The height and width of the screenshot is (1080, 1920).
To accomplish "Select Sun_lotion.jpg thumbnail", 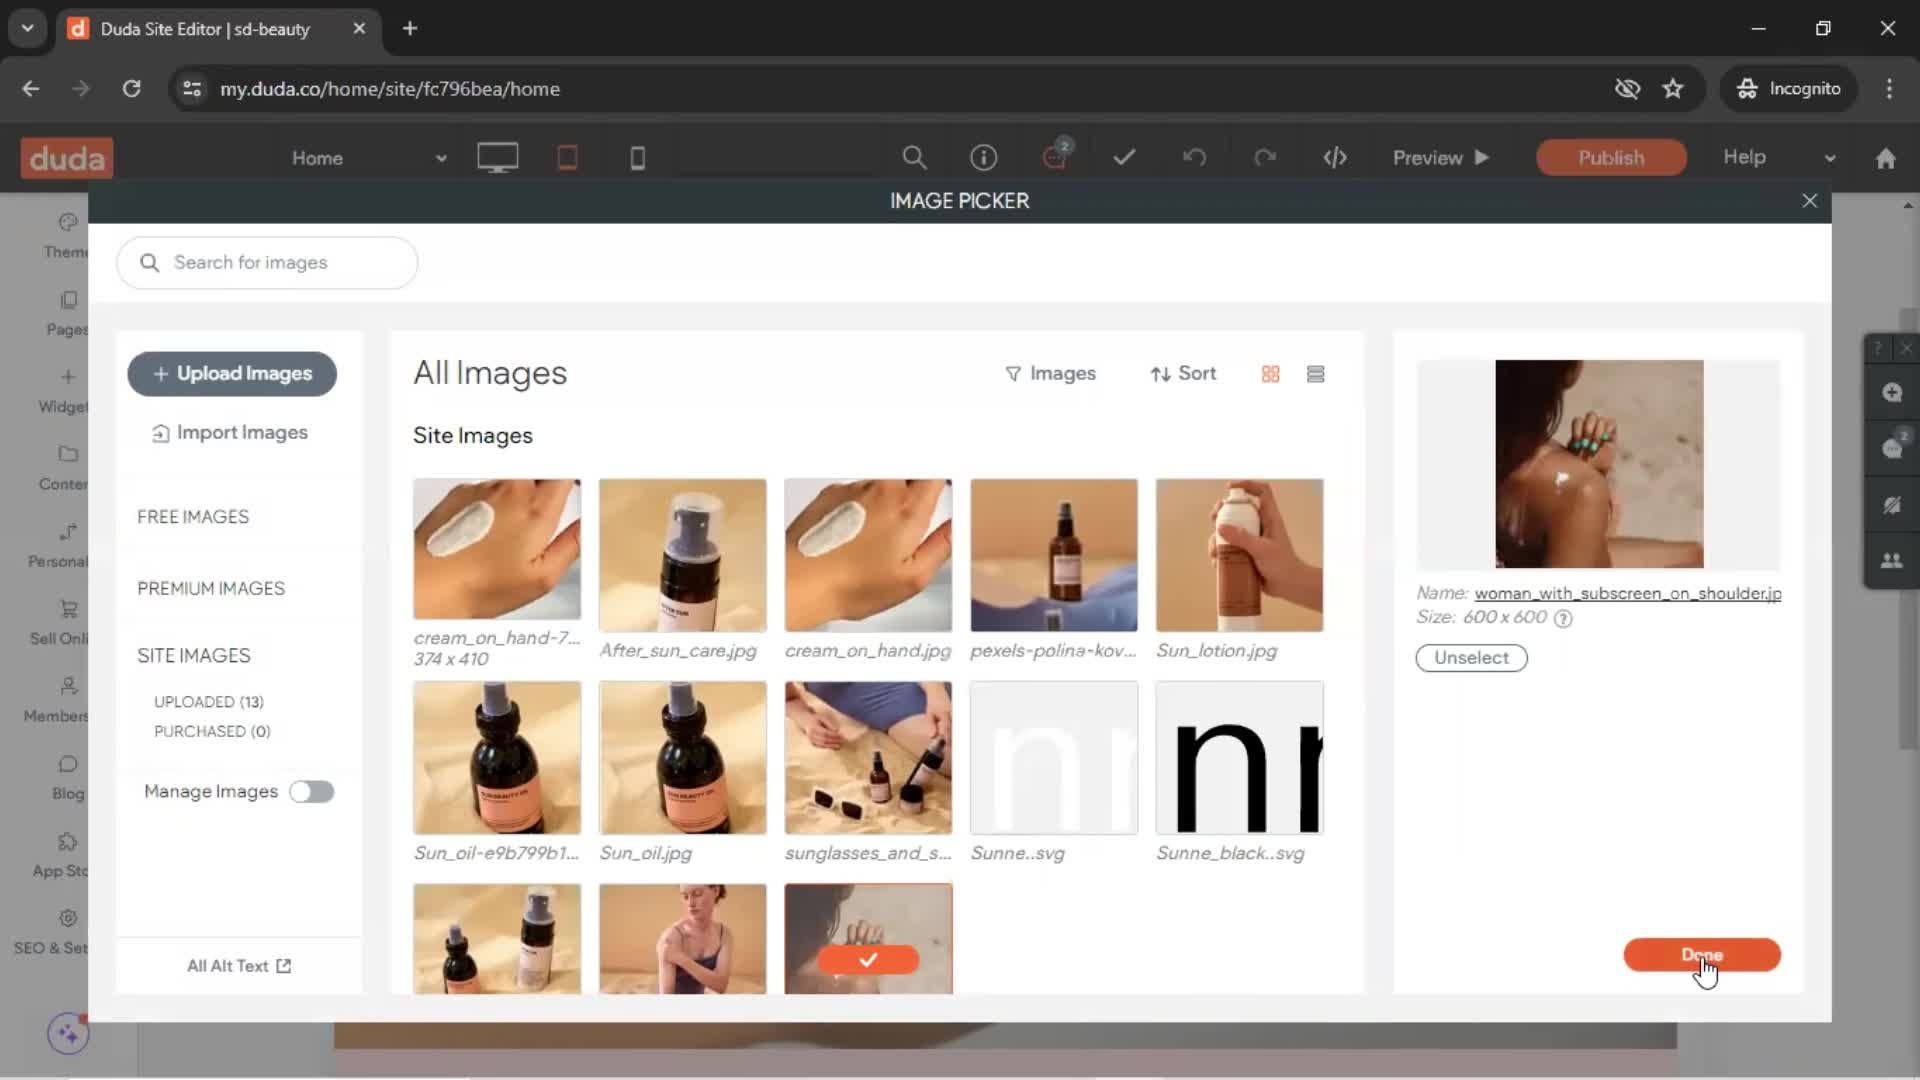I will pyautogui.click(x=1239, y=555).
